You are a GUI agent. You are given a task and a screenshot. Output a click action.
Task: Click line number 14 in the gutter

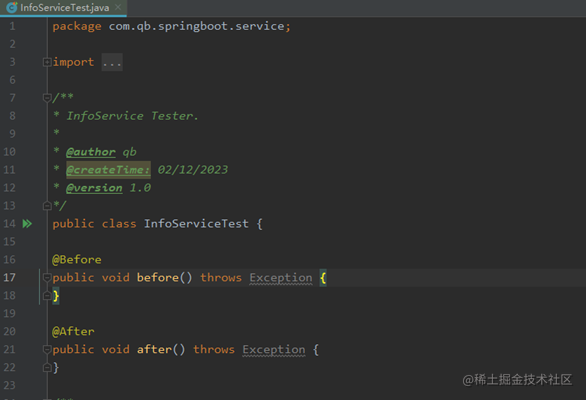pos(9,224)
